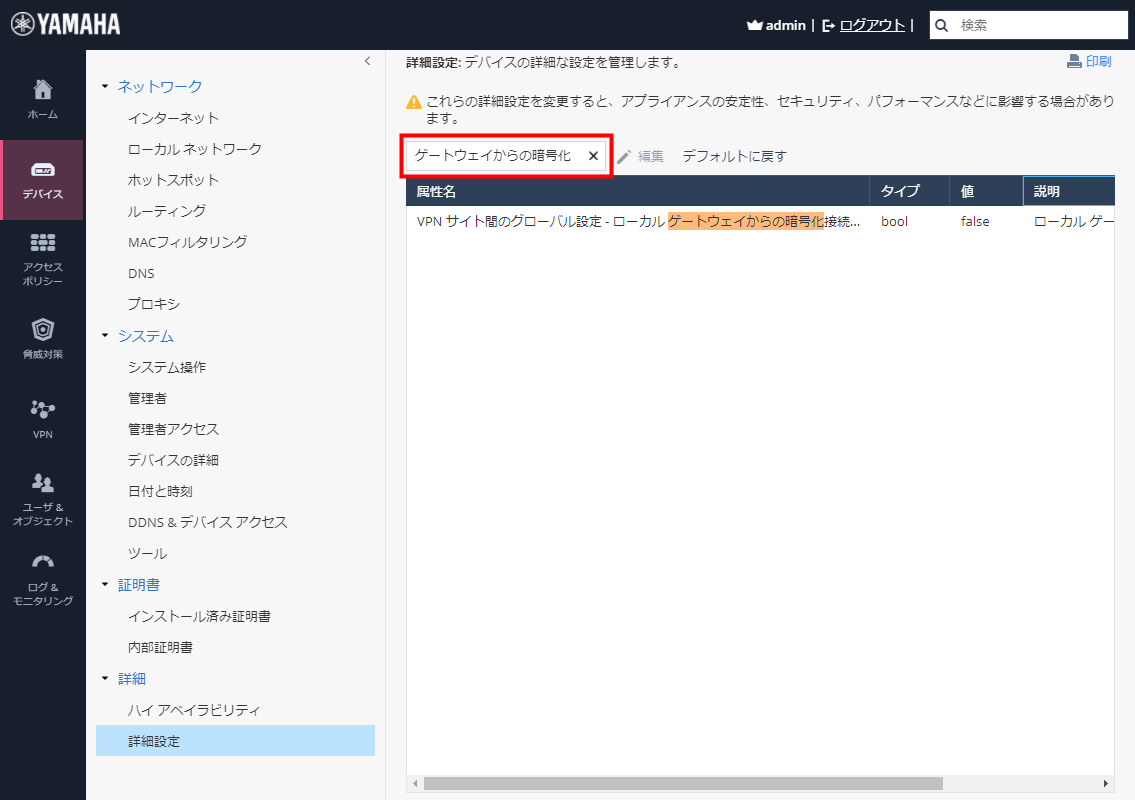The width and height of the screenshot is (1135, 800).
Task: Collapse the sidebar with the chevron
Action: click(x=366, y=61)
